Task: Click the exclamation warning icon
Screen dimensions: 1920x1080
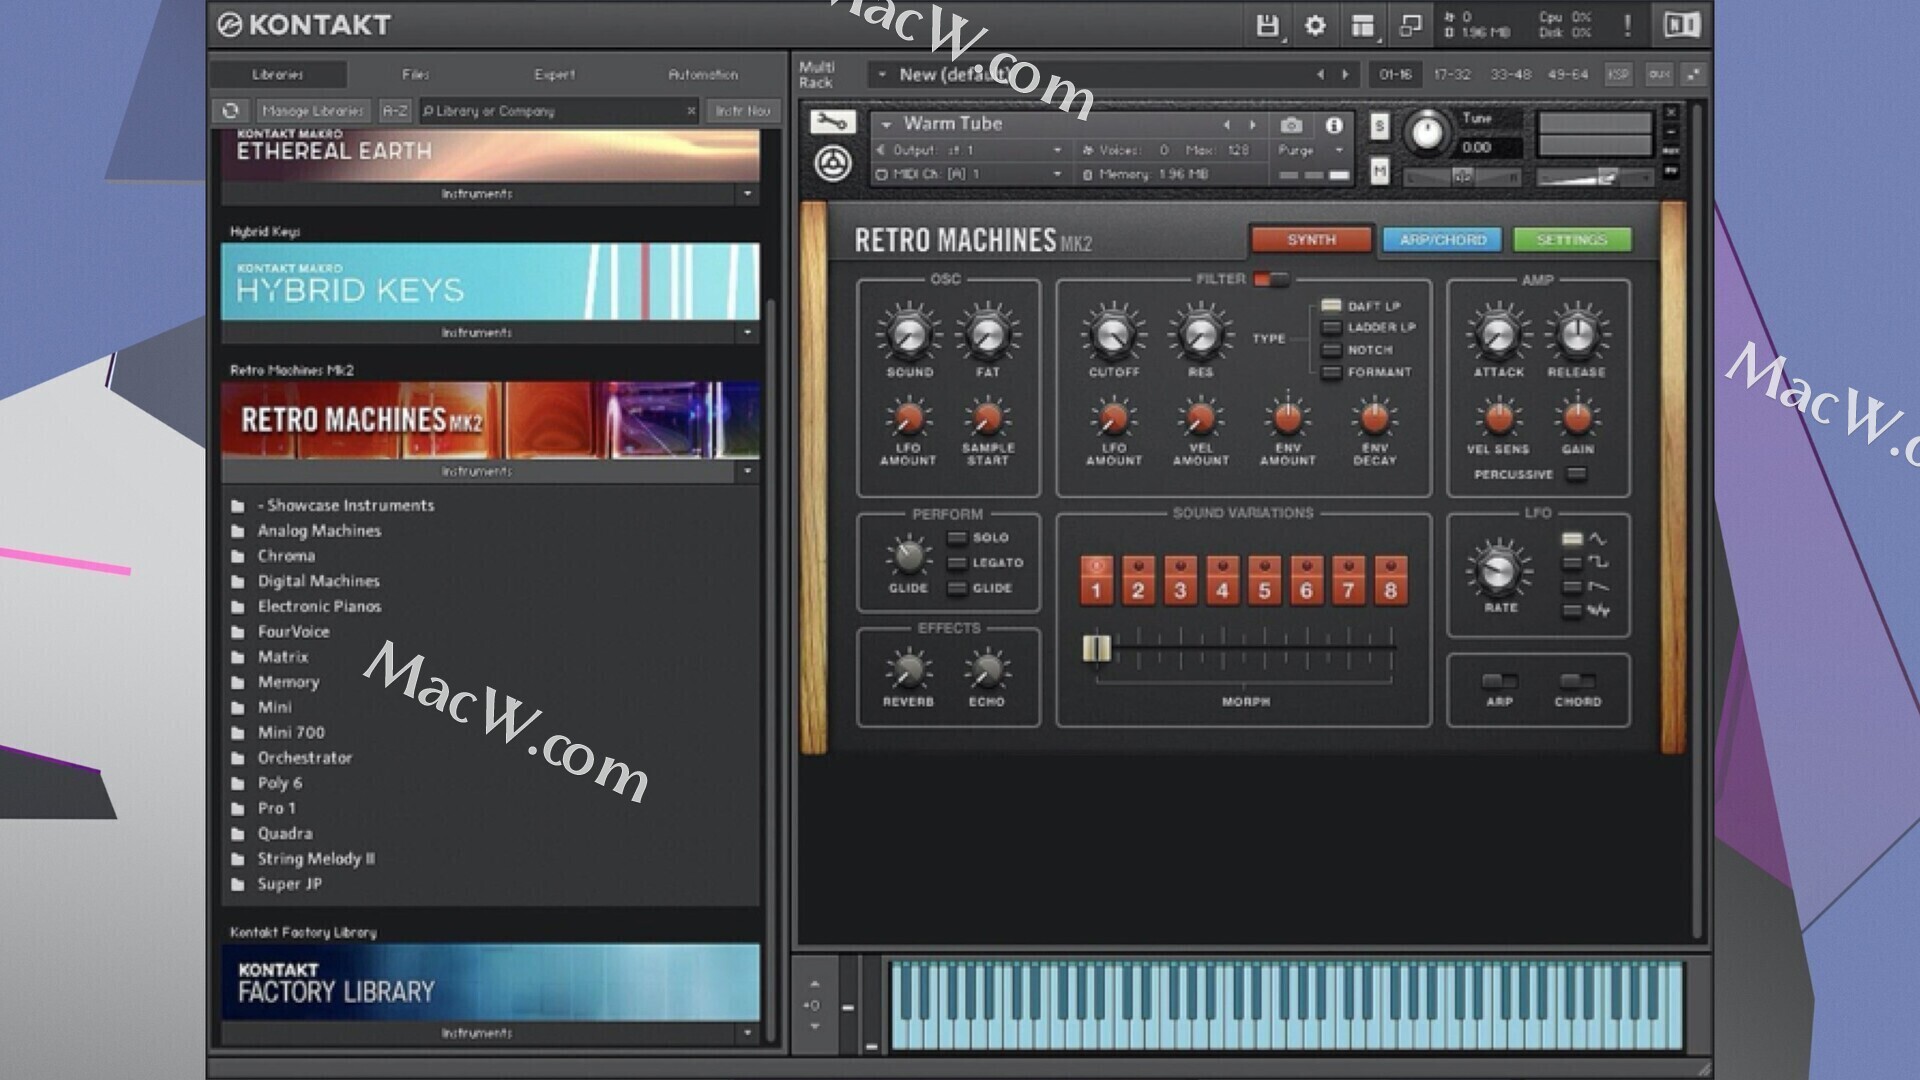Action: point(1627,26)
